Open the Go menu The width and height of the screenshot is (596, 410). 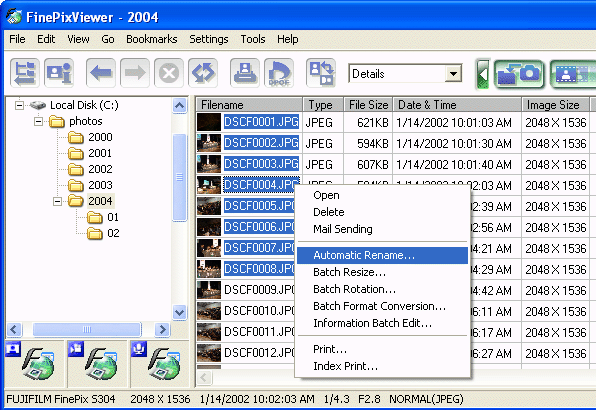tap(108, 39)
